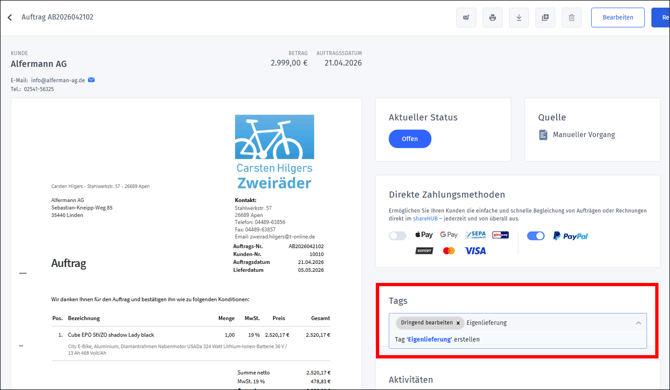Click the VISA logo
Image resolution: width=670 pixels, height=390 pixels.
tap(475, 251)
